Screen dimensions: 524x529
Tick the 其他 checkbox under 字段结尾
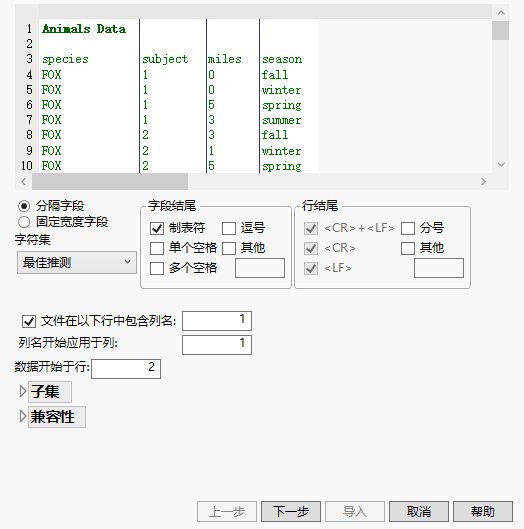click(x=229, y=248)
